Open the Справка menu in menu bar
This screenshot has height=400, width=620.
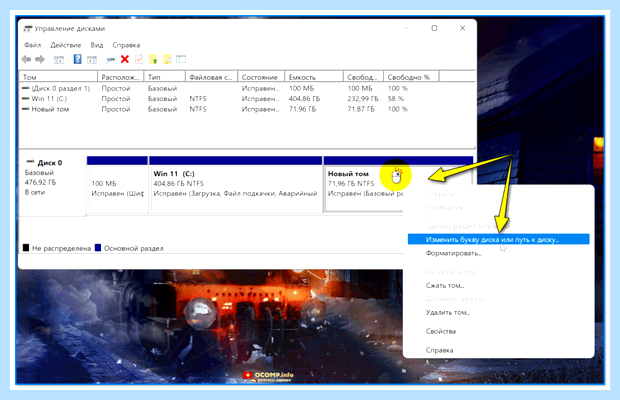pos(126,45)
